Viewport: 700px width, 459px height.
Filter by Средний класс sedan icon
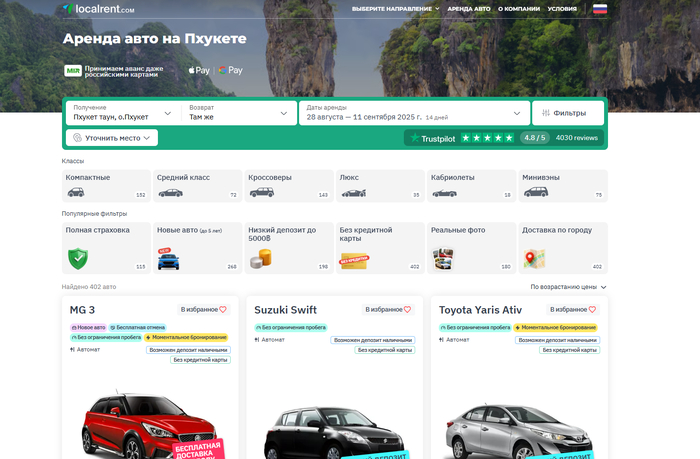(171, 193)
